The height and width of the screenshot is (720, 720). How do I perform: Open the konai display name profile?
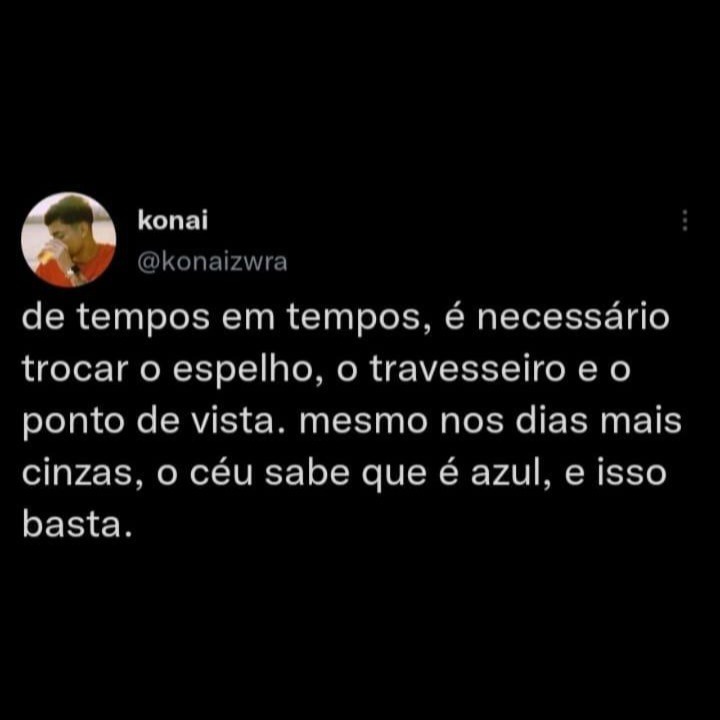click(173, 220)
